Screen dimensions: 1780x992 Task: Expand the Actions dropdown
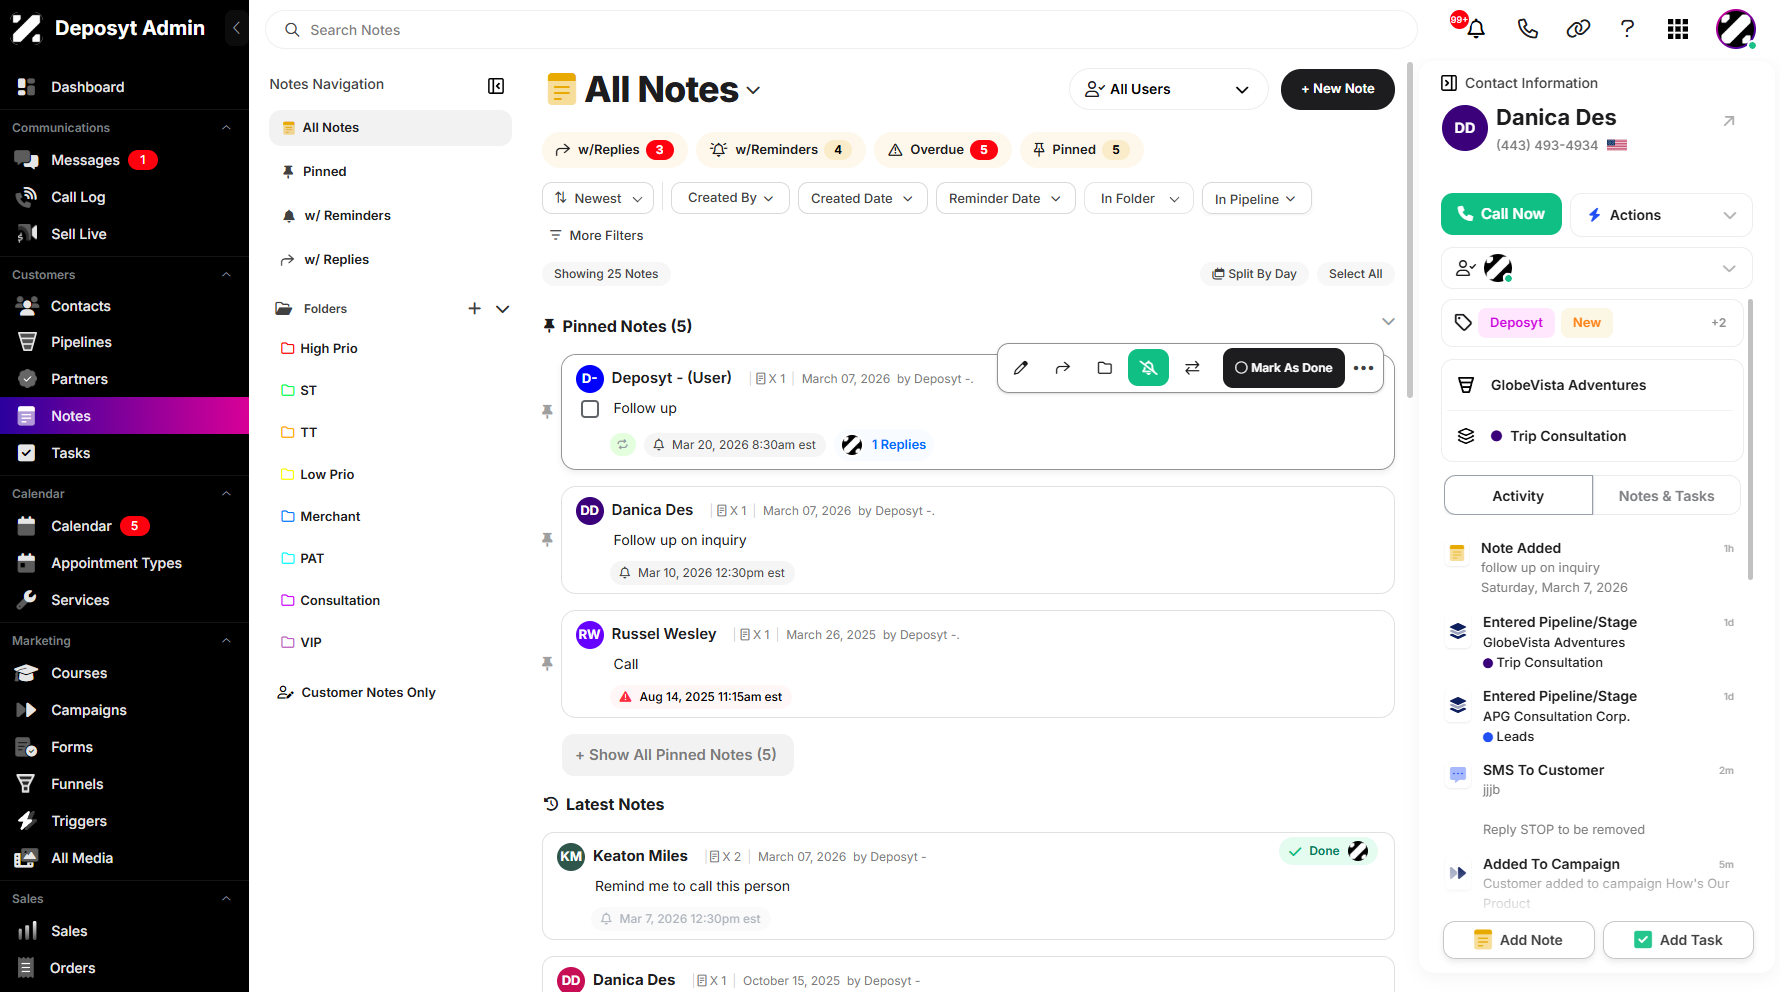pyautogui.click(x=1661, y=215)
